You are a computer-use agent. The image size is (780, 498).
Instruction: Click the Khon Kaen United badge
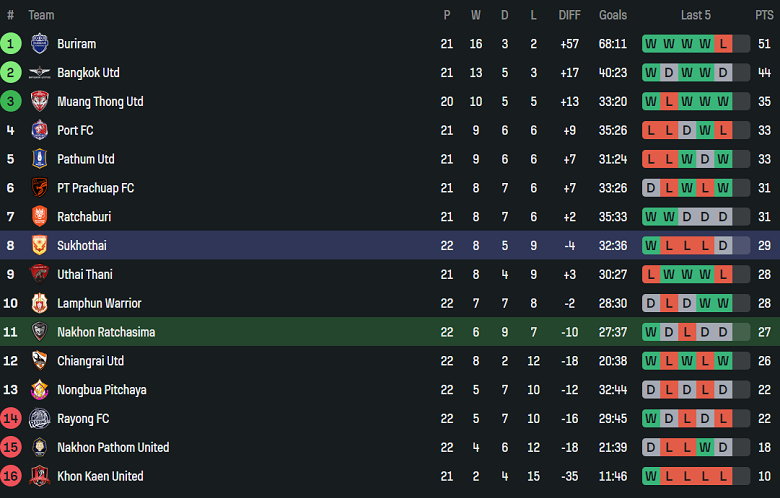[x=39, y=476]
